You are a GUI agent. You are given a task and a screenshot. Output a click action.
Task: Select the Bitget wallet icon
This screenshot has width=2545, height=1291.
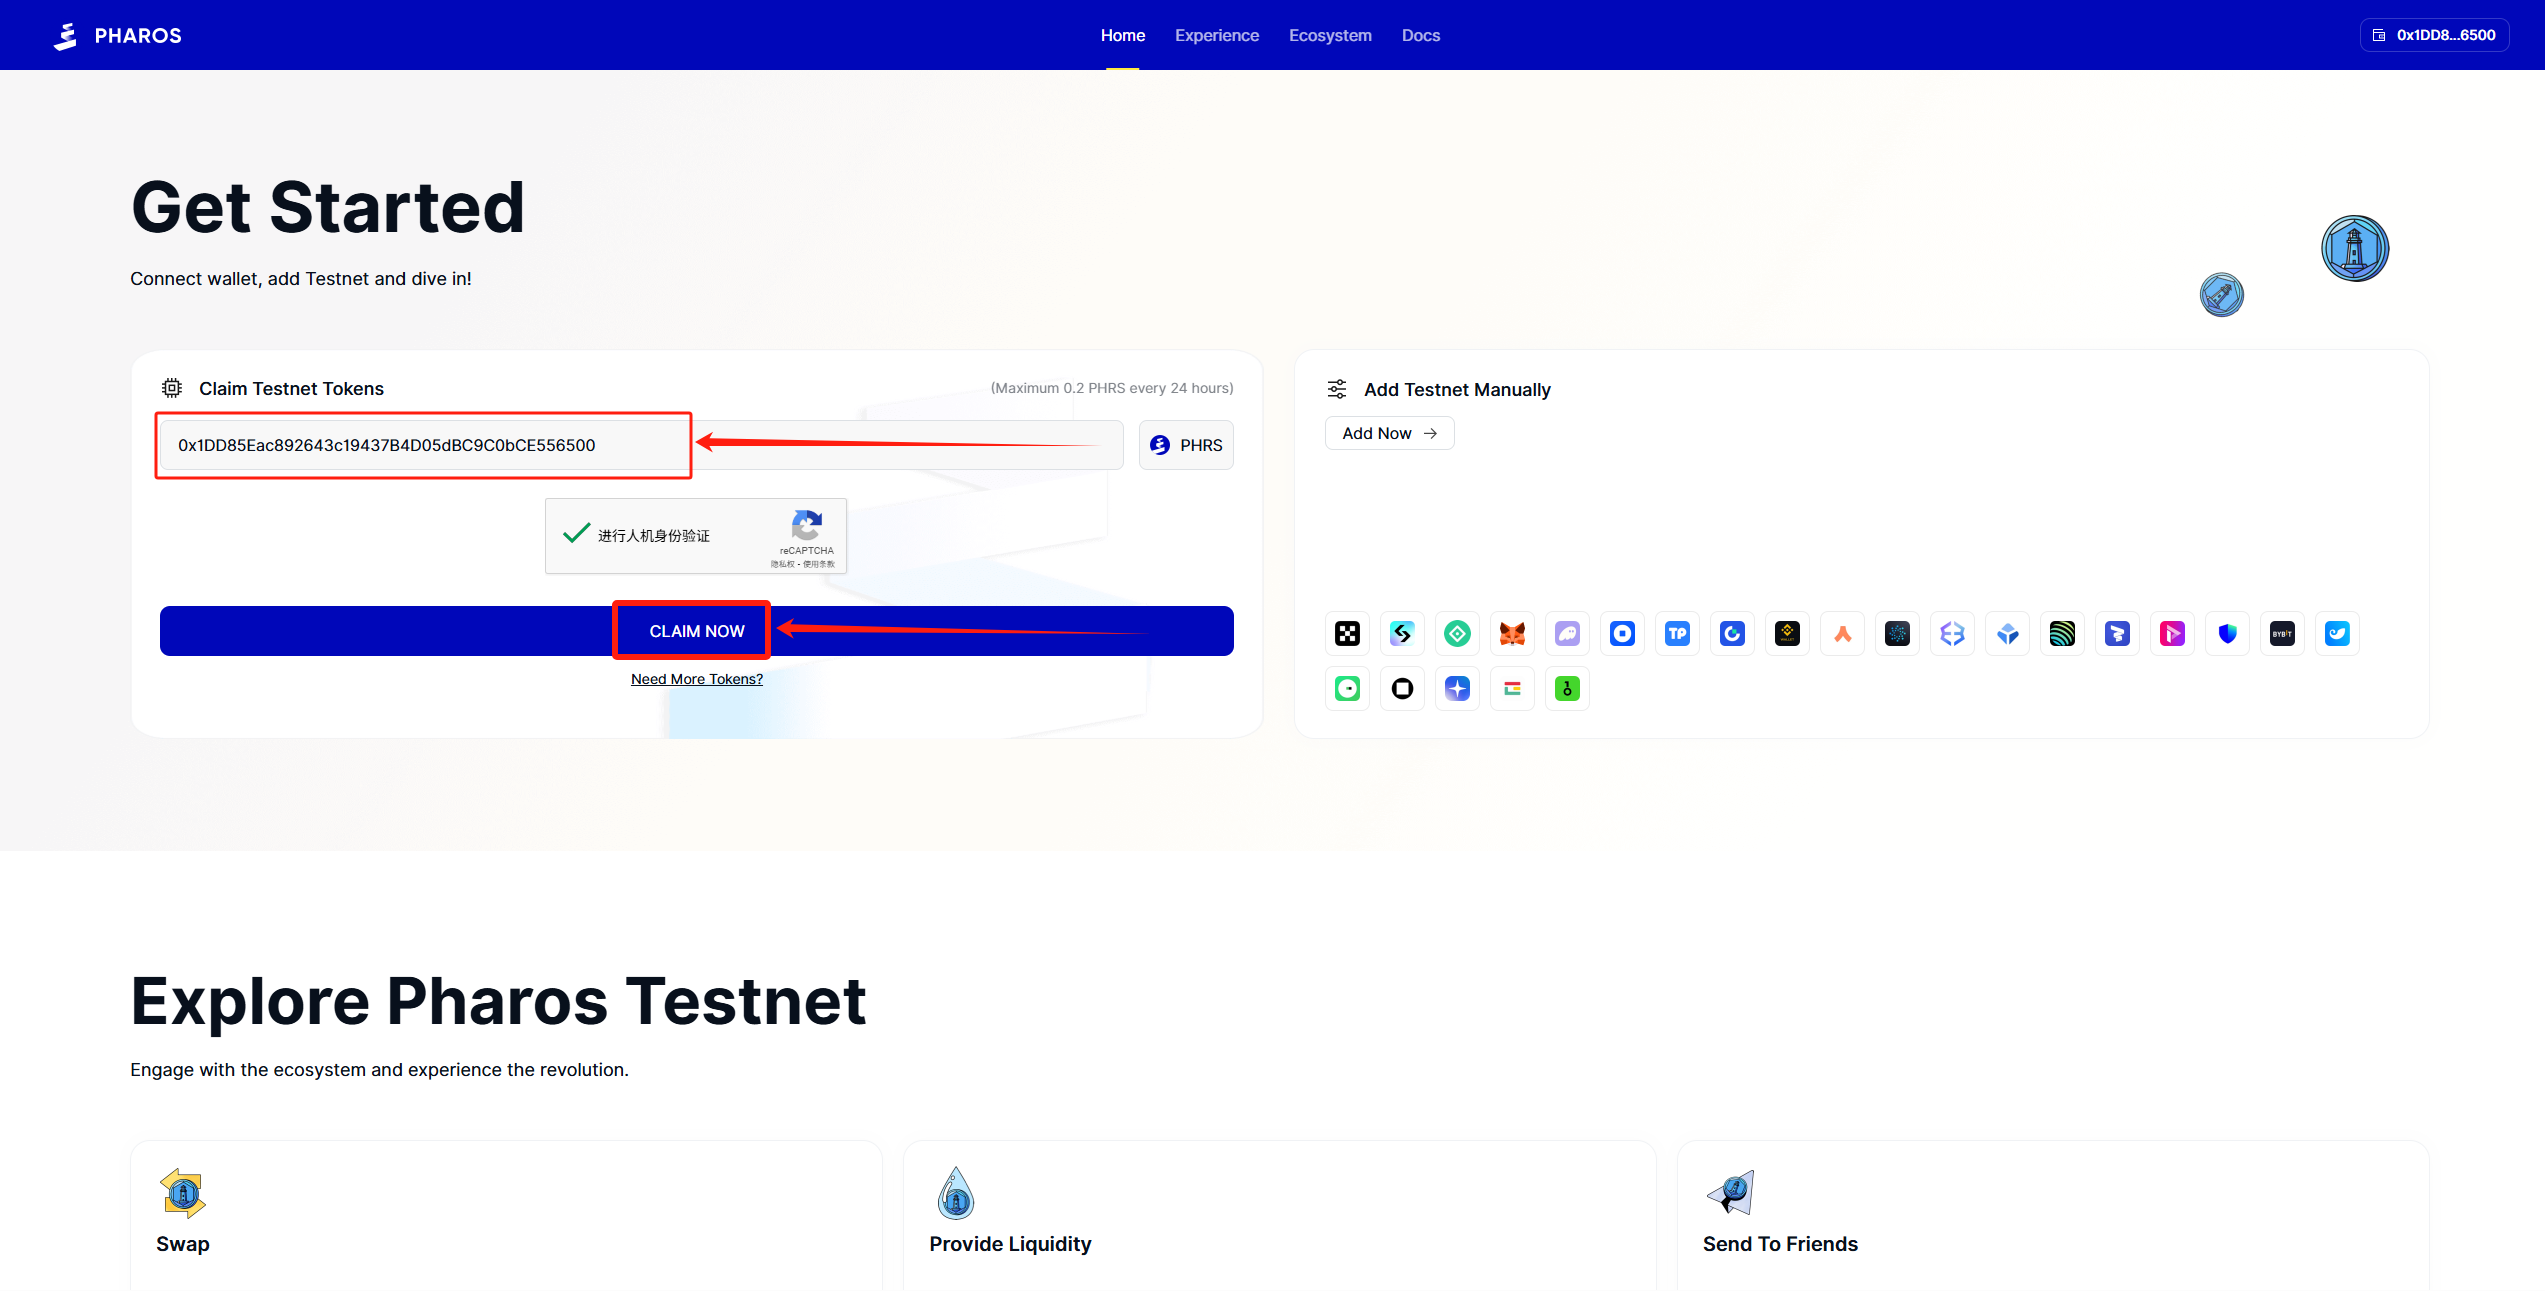[1402, 633]
